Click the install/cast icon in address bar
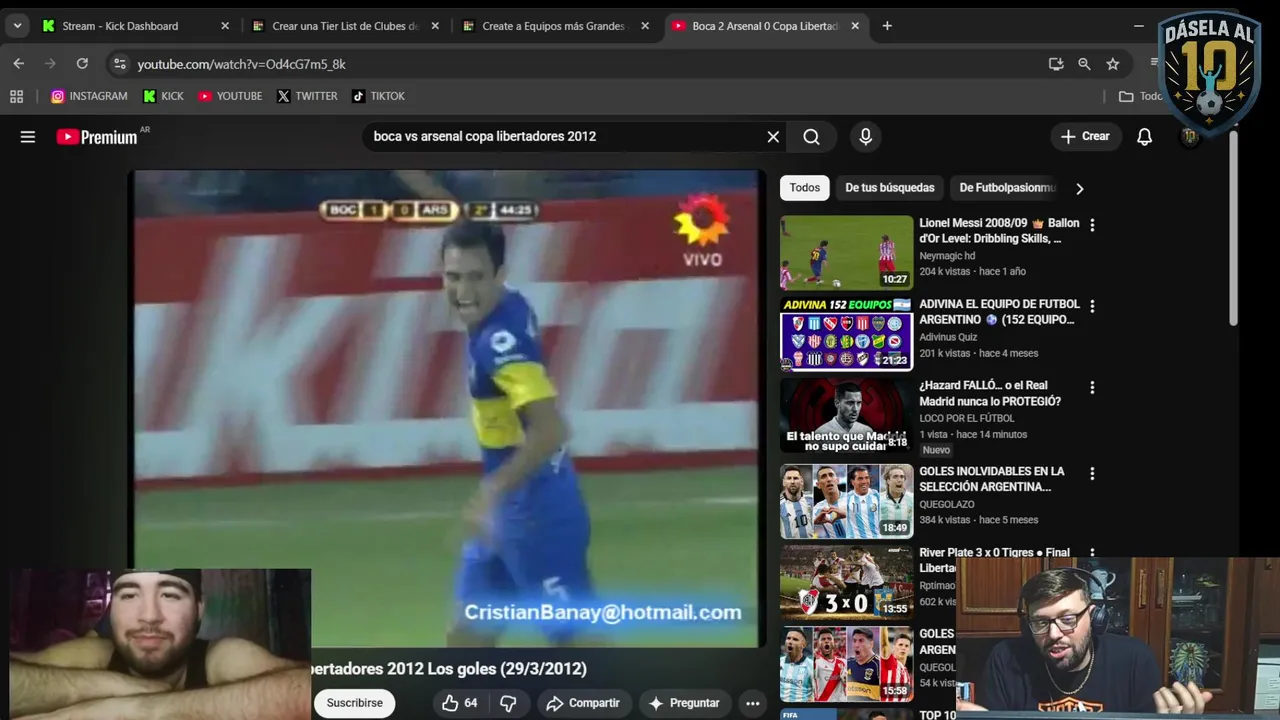 (1056, 64)
